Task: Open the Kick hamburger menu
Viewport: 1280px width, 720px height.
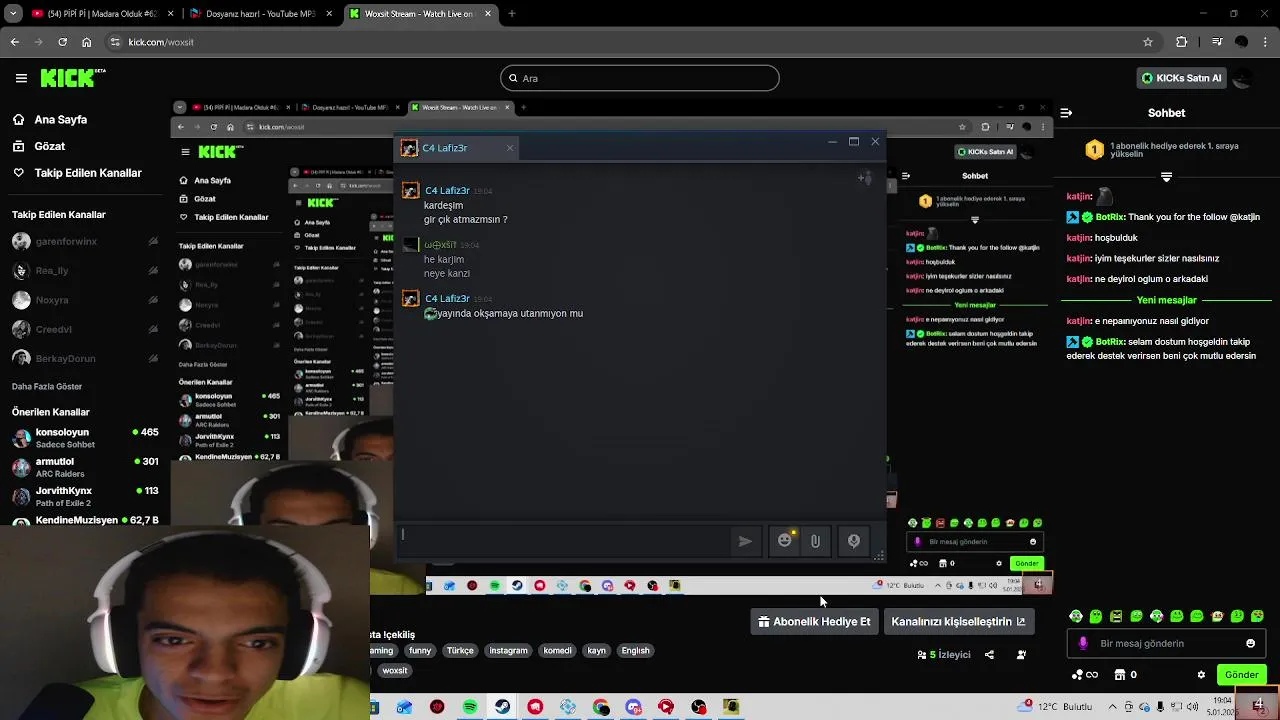Action: click(21, 78)
